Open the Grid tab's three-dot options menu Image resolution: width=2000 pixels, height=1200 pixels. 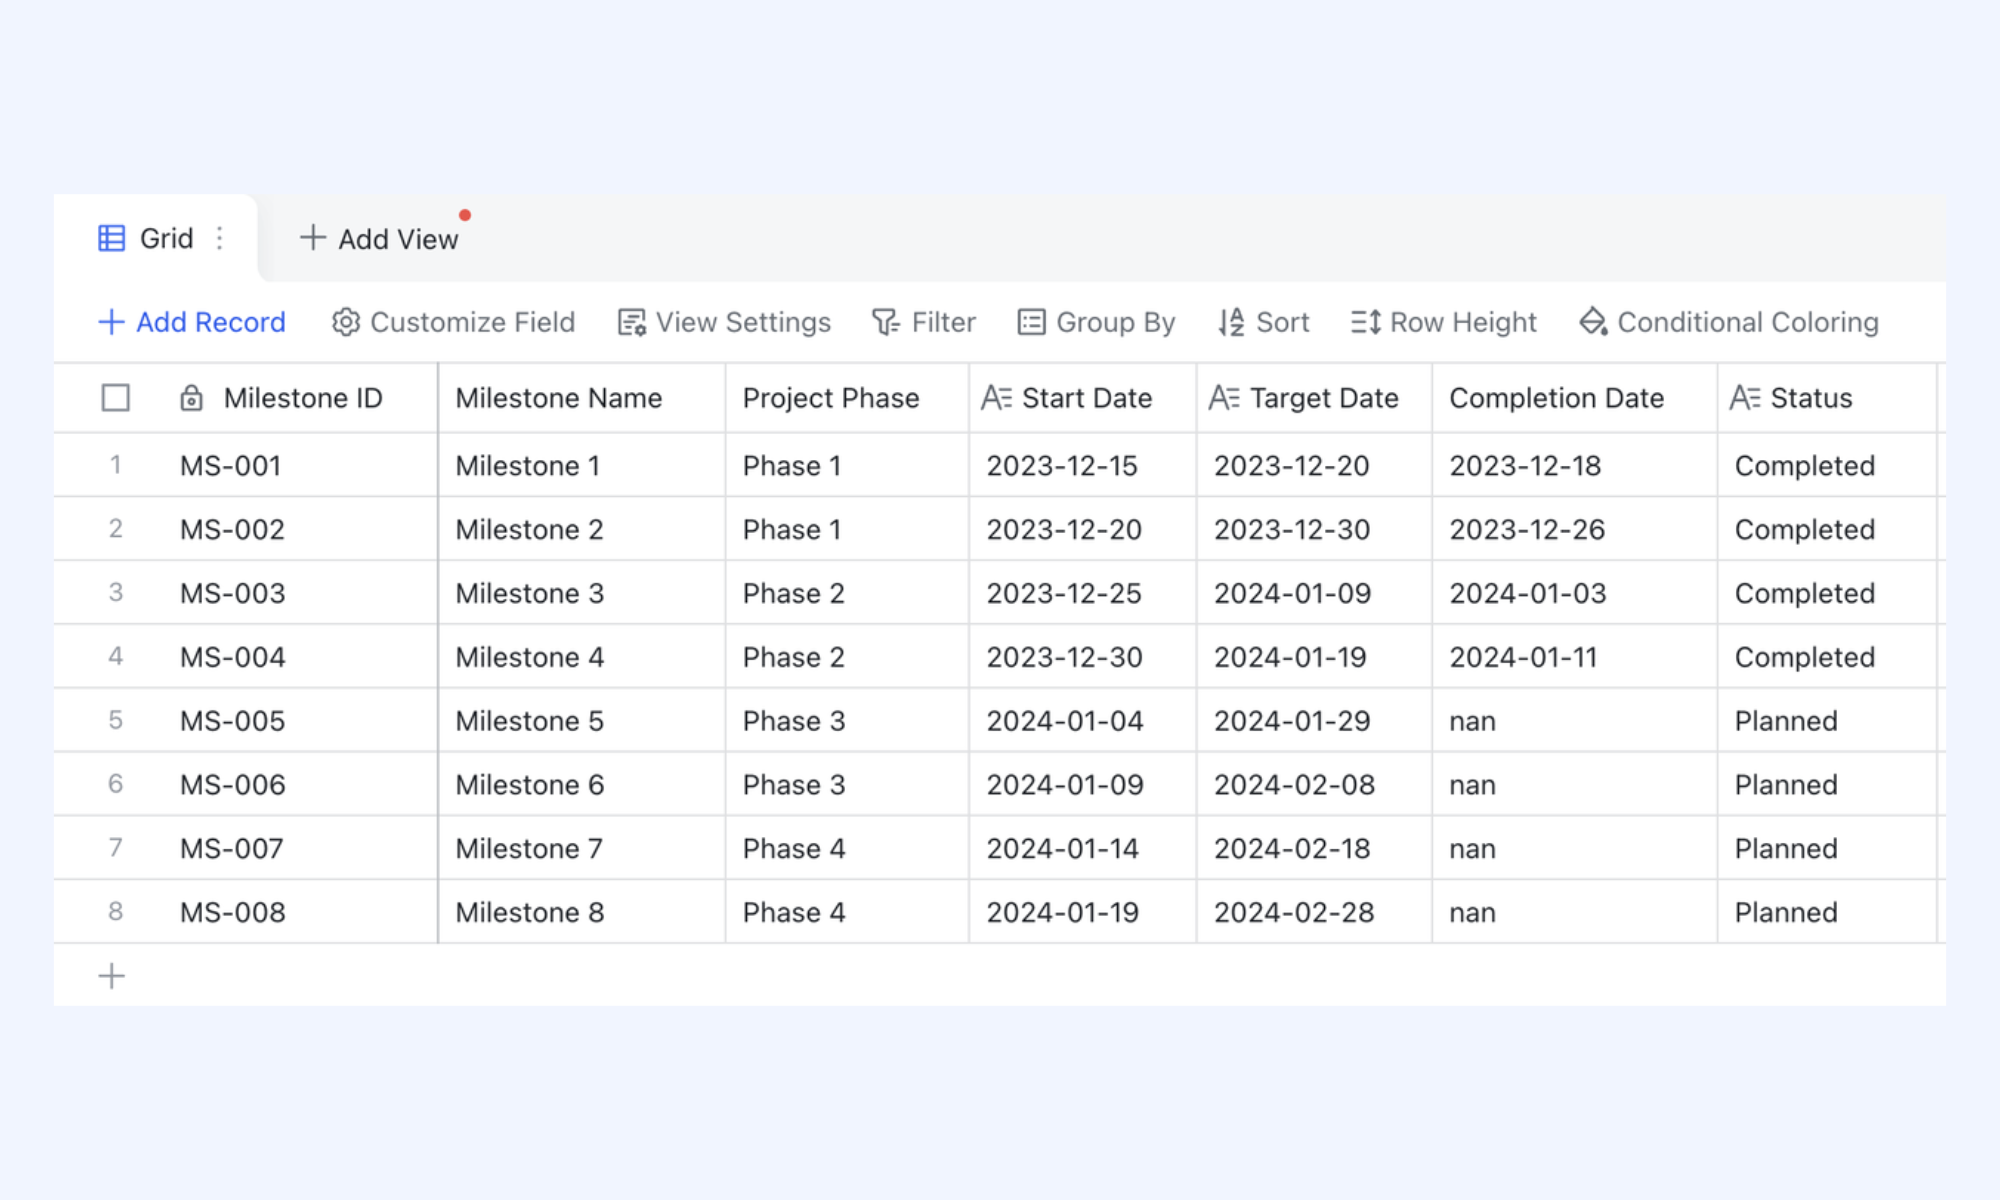(x=219, y=238)
